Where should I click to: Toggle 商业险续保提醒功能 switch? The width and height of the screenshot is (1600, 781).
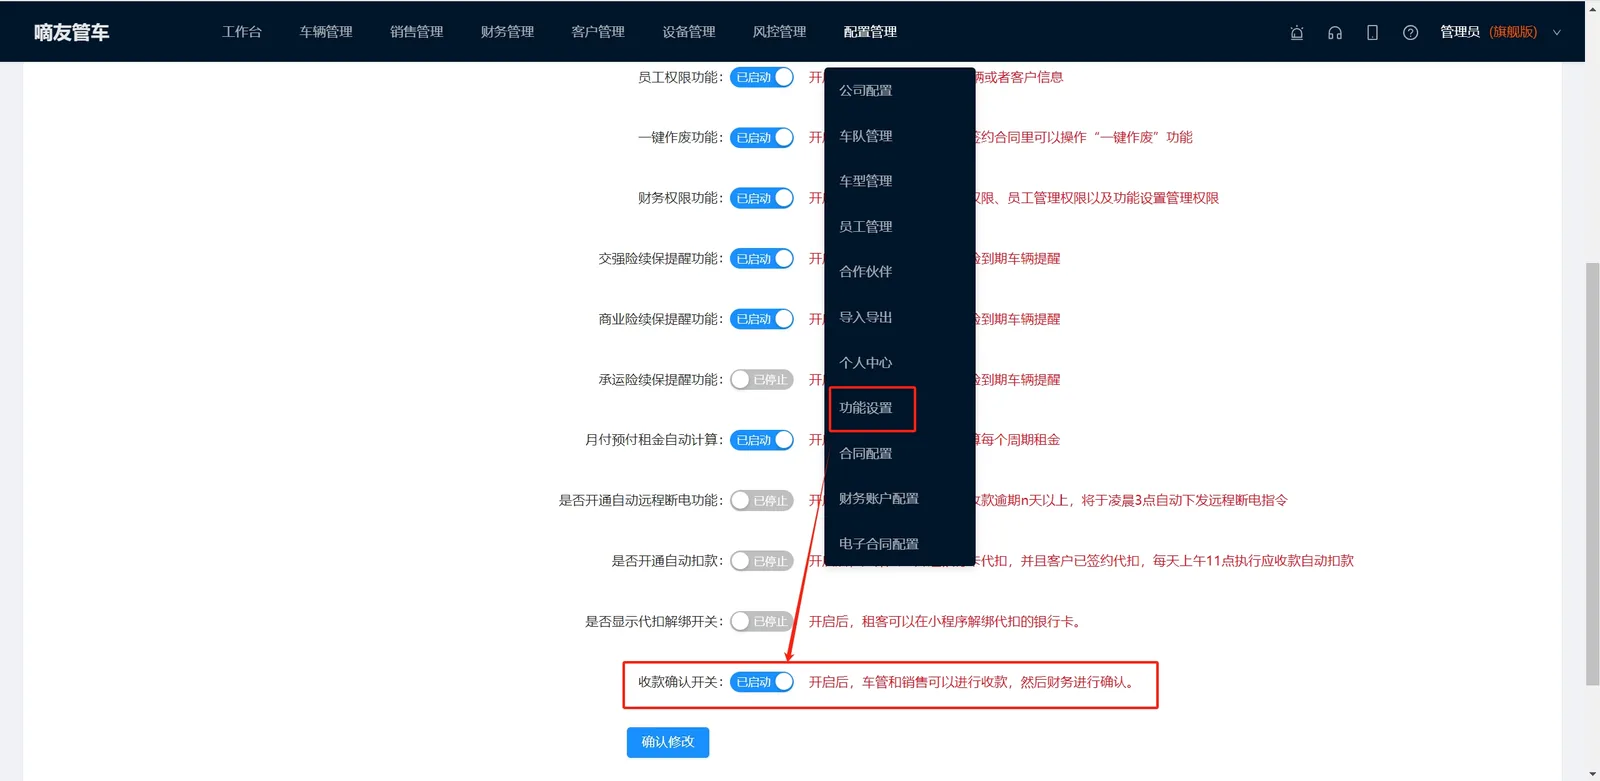pos(762,319)
